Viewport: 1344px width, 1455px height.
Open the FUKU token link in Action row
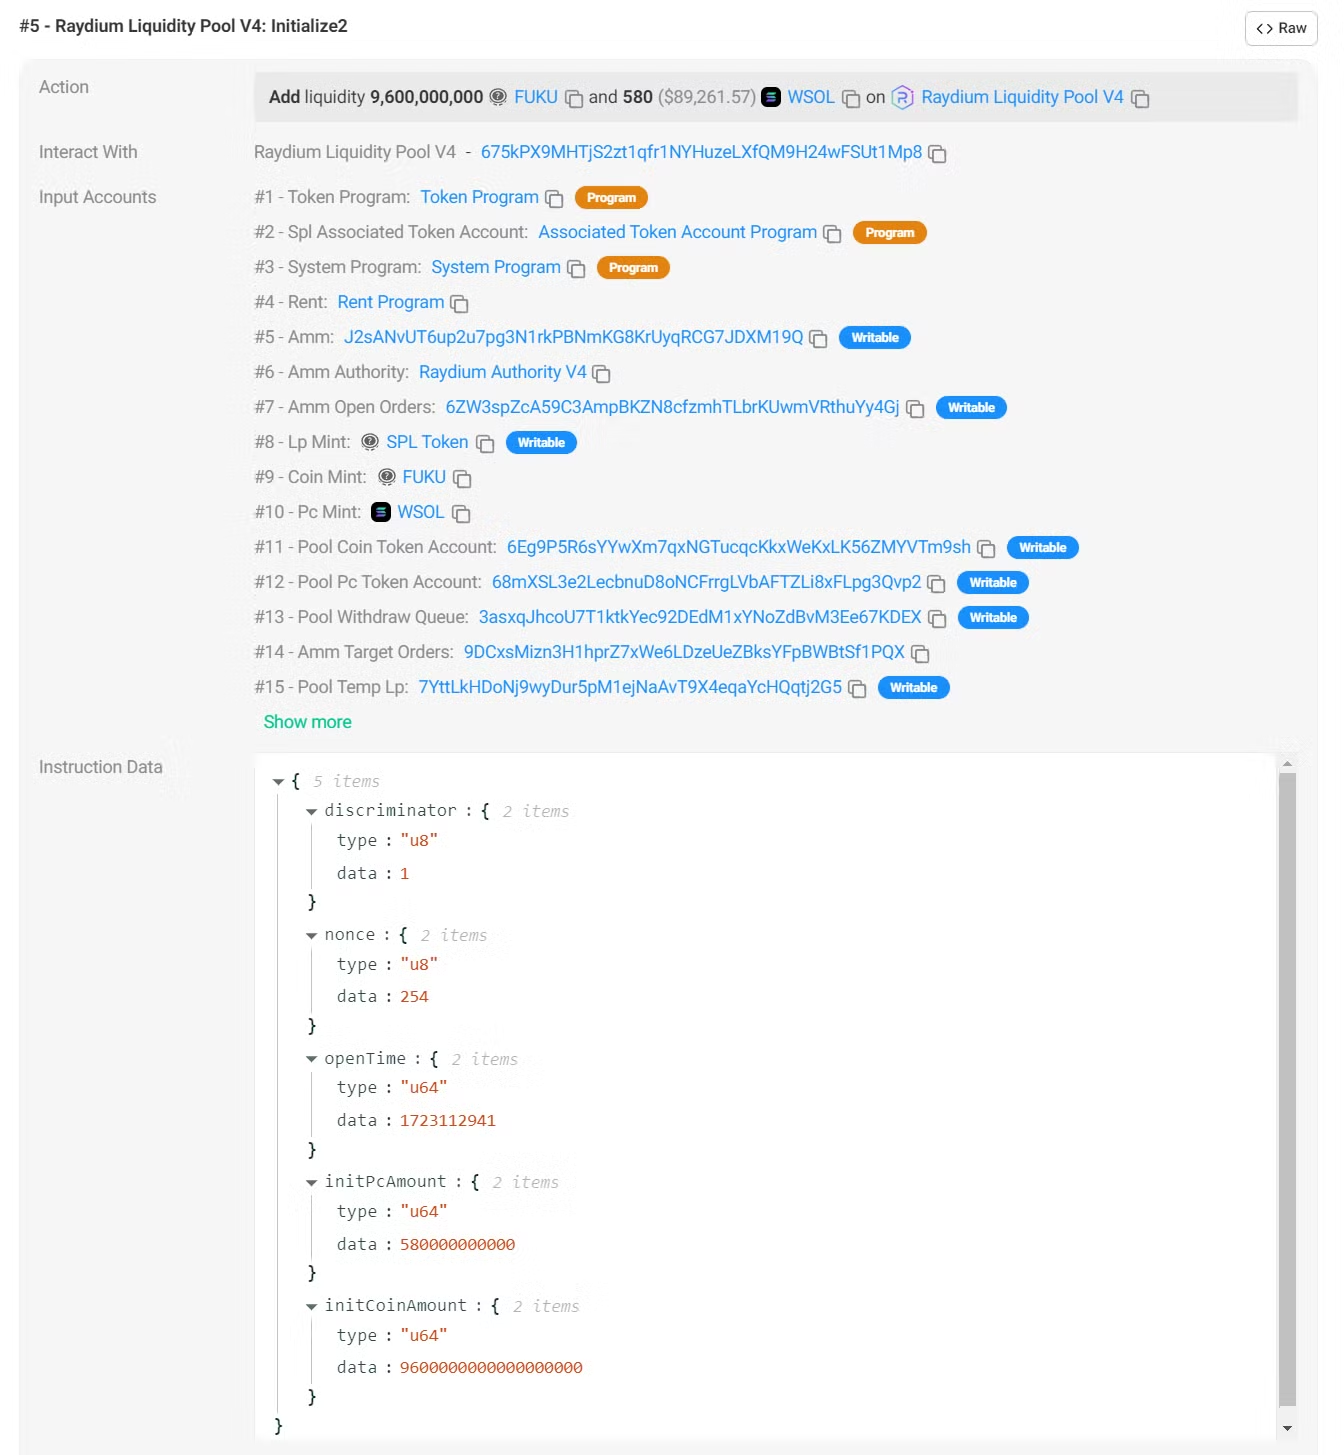(536, 97)
